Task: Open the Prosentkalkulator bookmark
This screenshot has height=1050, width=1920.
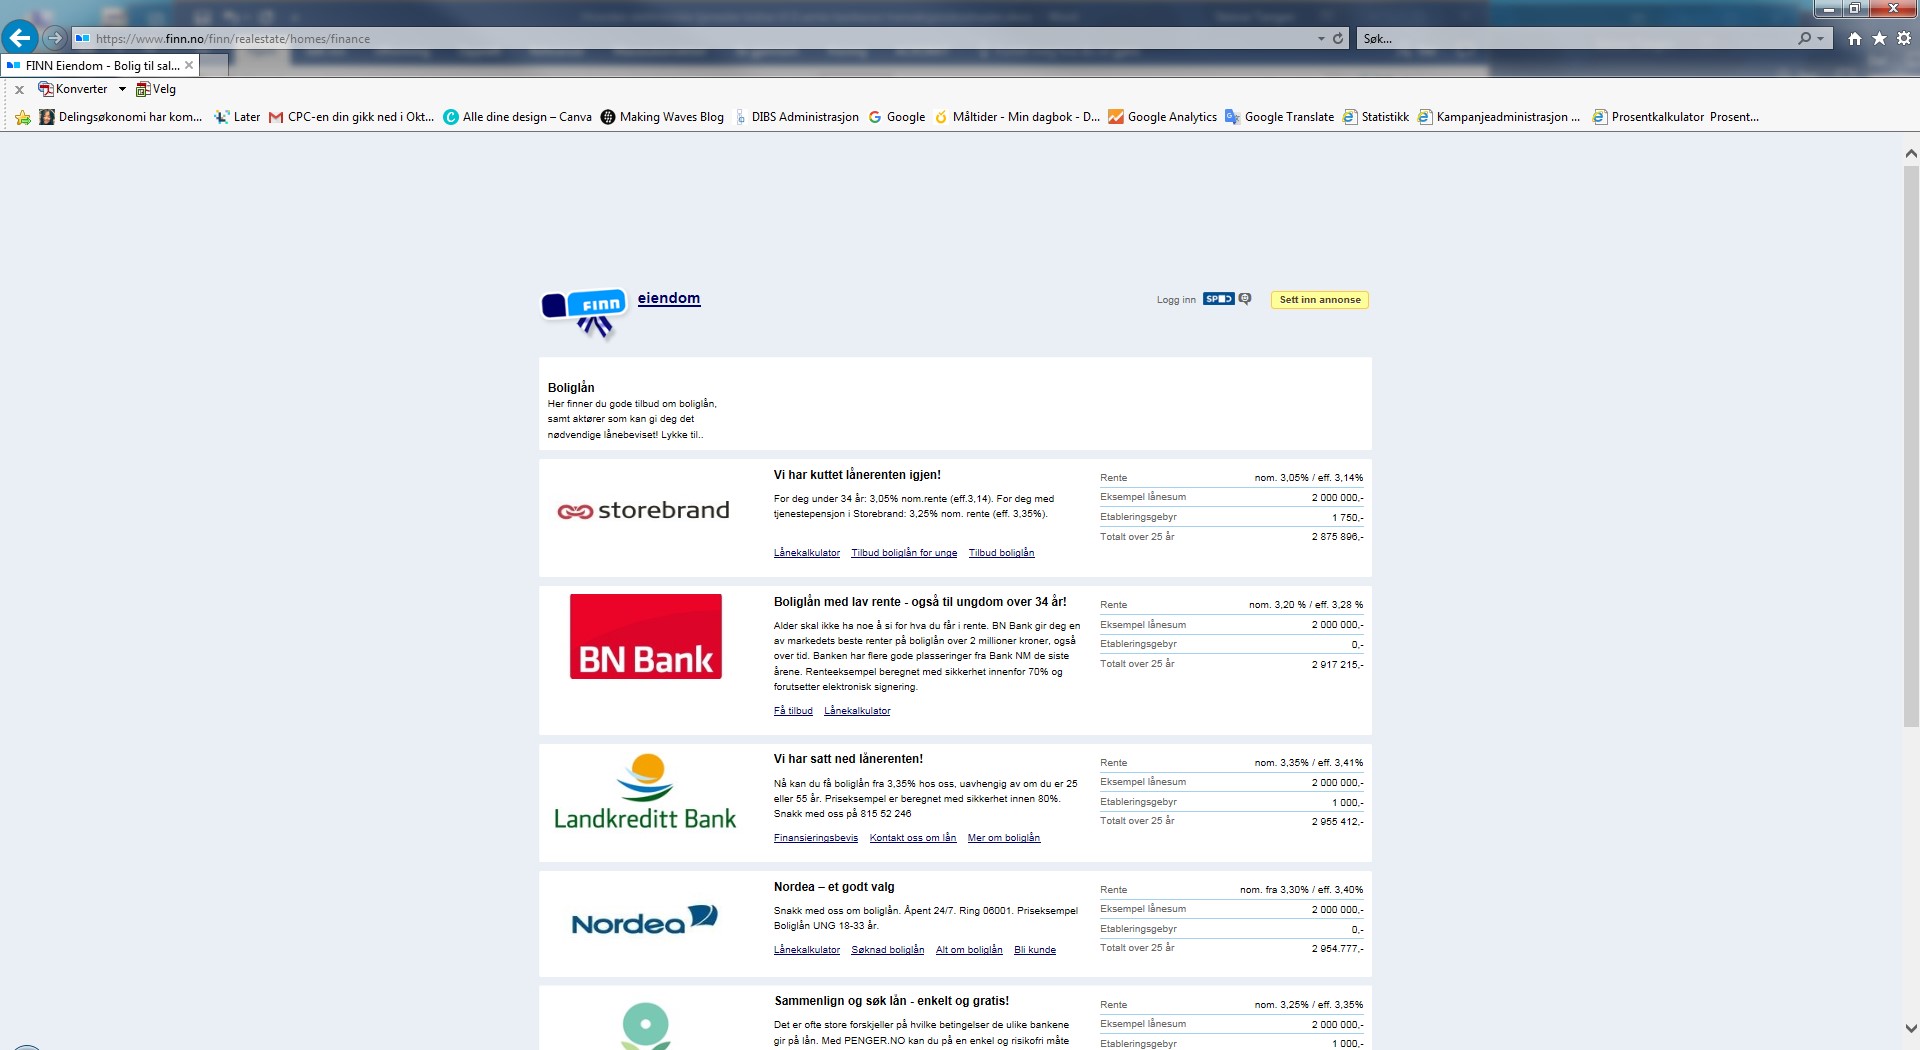Action: [x=1675, y=117]
